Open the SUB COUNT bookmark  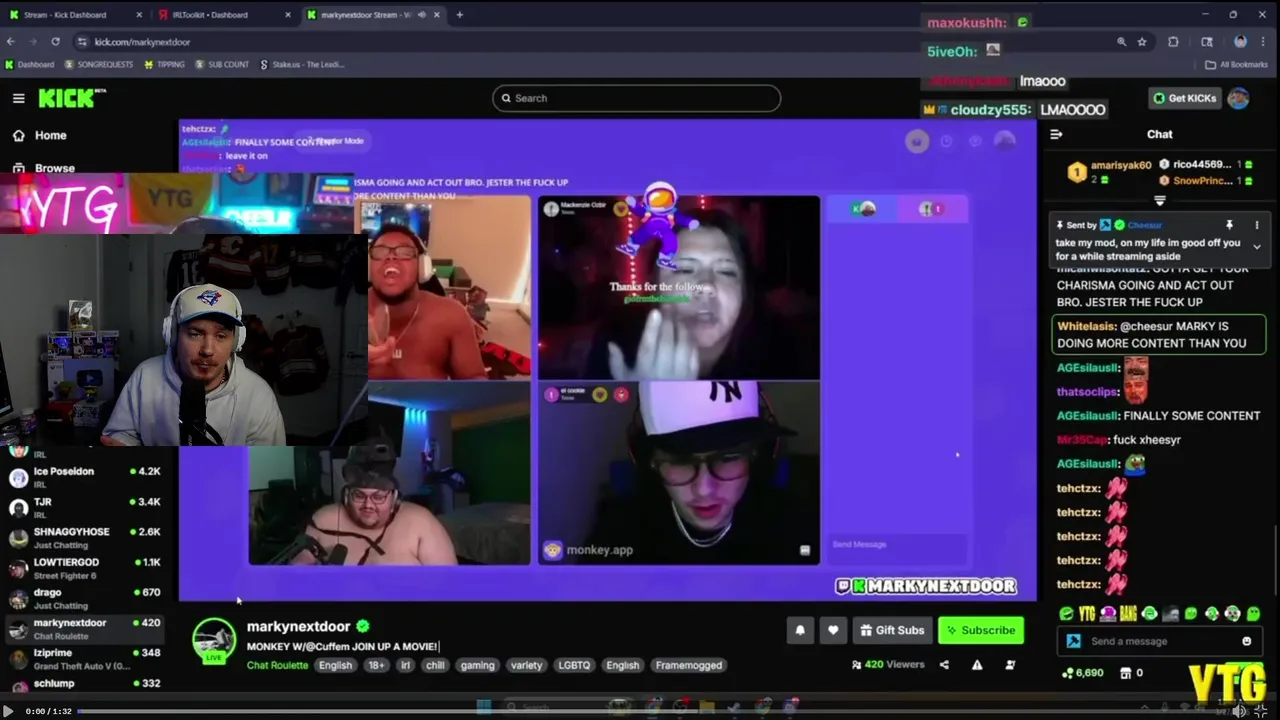coord(222,65)
